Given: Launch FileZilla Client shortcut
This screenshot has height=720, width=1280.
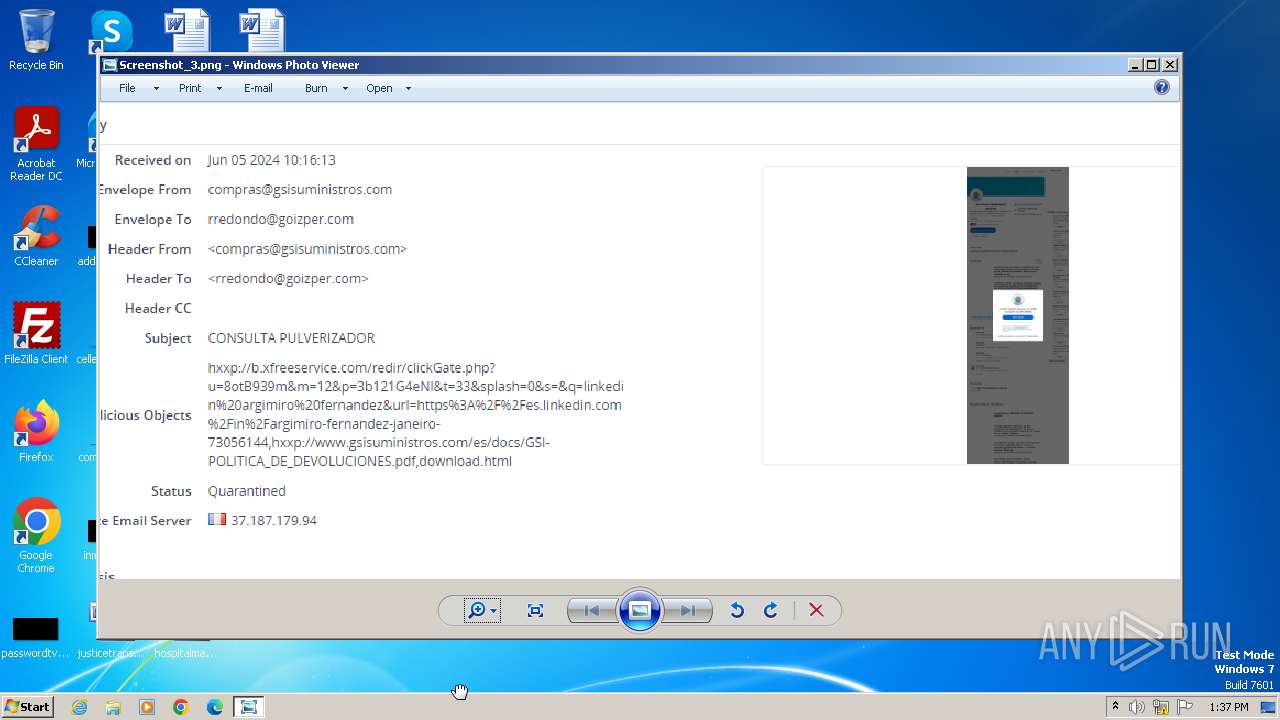Looking at the screenshot, I should tap(36, 333).
